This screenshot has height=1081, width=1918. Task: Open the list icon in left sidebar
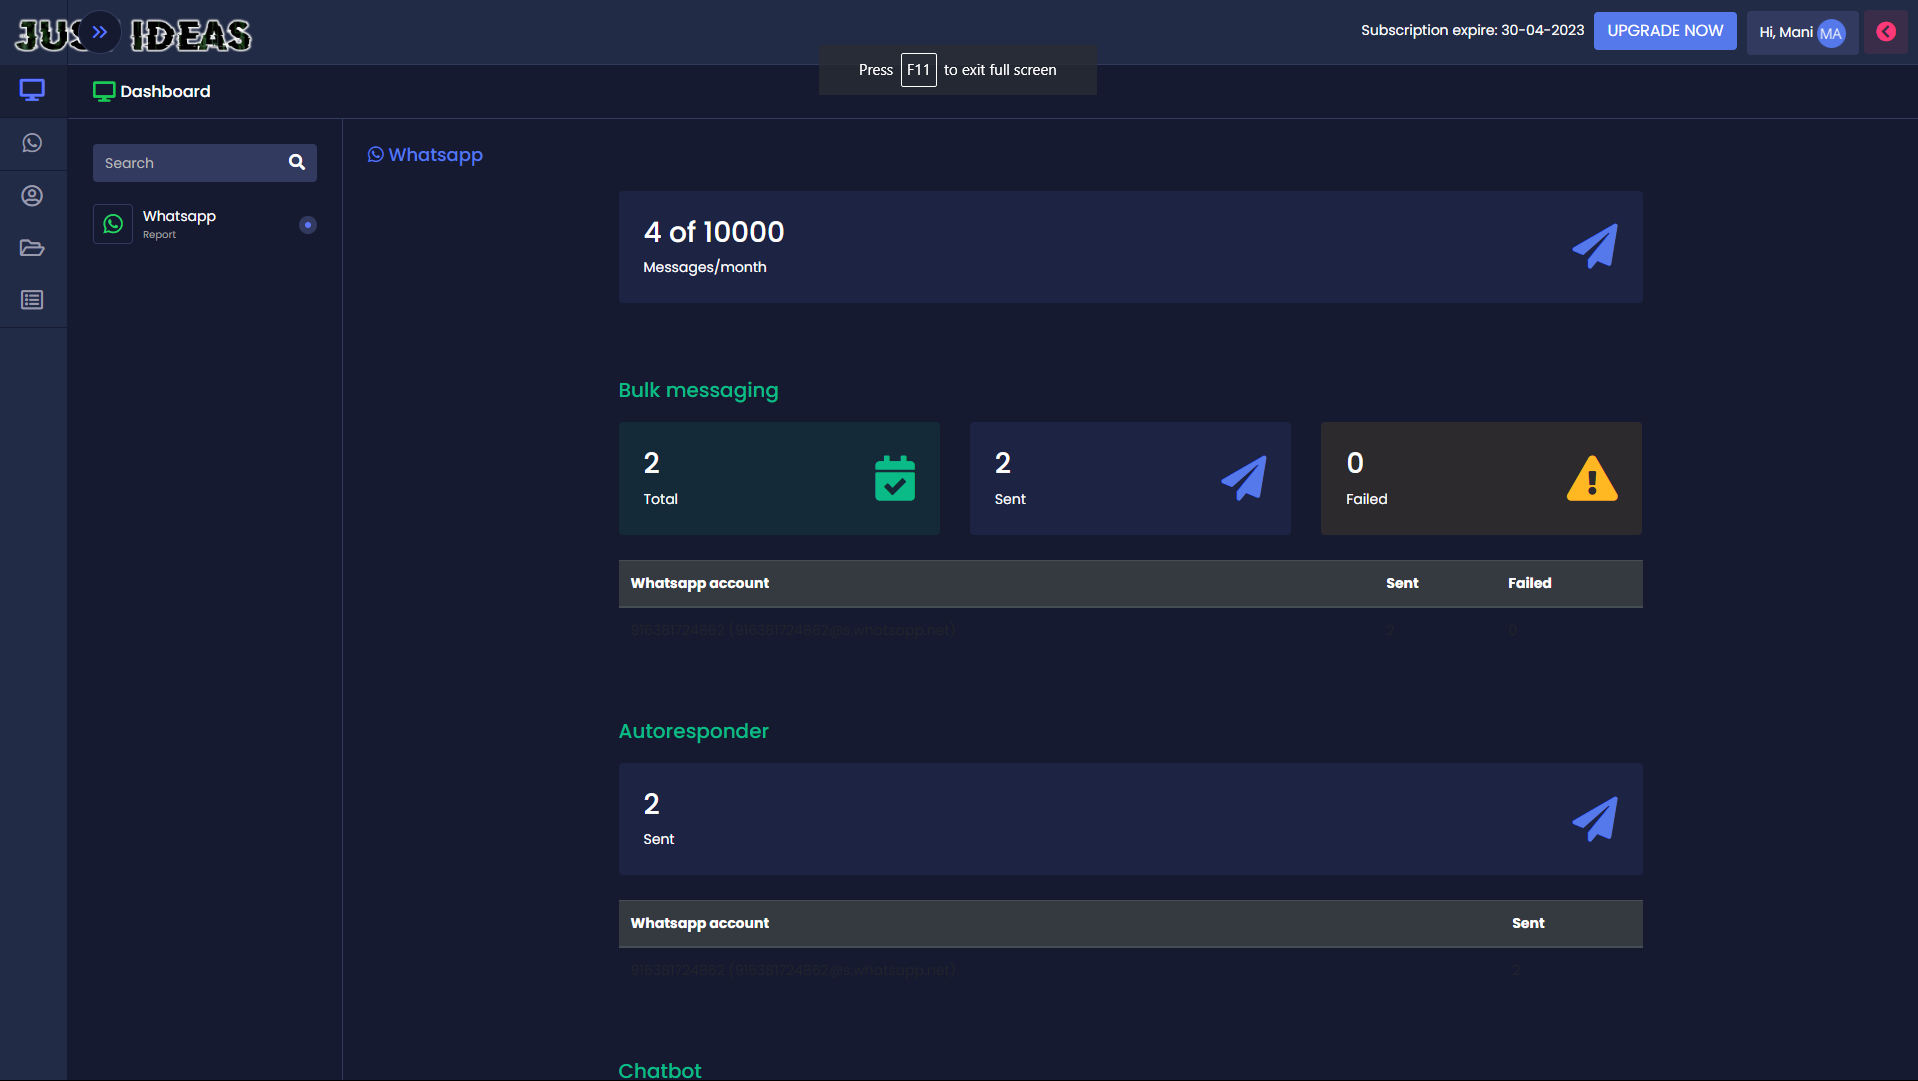click(x=32, y=300)
